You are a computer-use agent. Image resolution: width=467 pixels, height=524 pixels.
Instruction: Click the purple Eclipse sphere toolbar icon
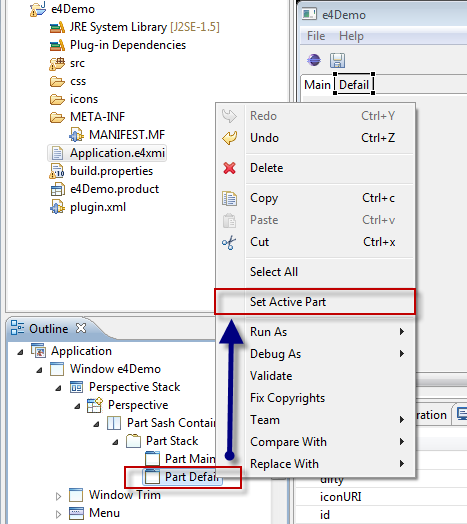[314, 60]
